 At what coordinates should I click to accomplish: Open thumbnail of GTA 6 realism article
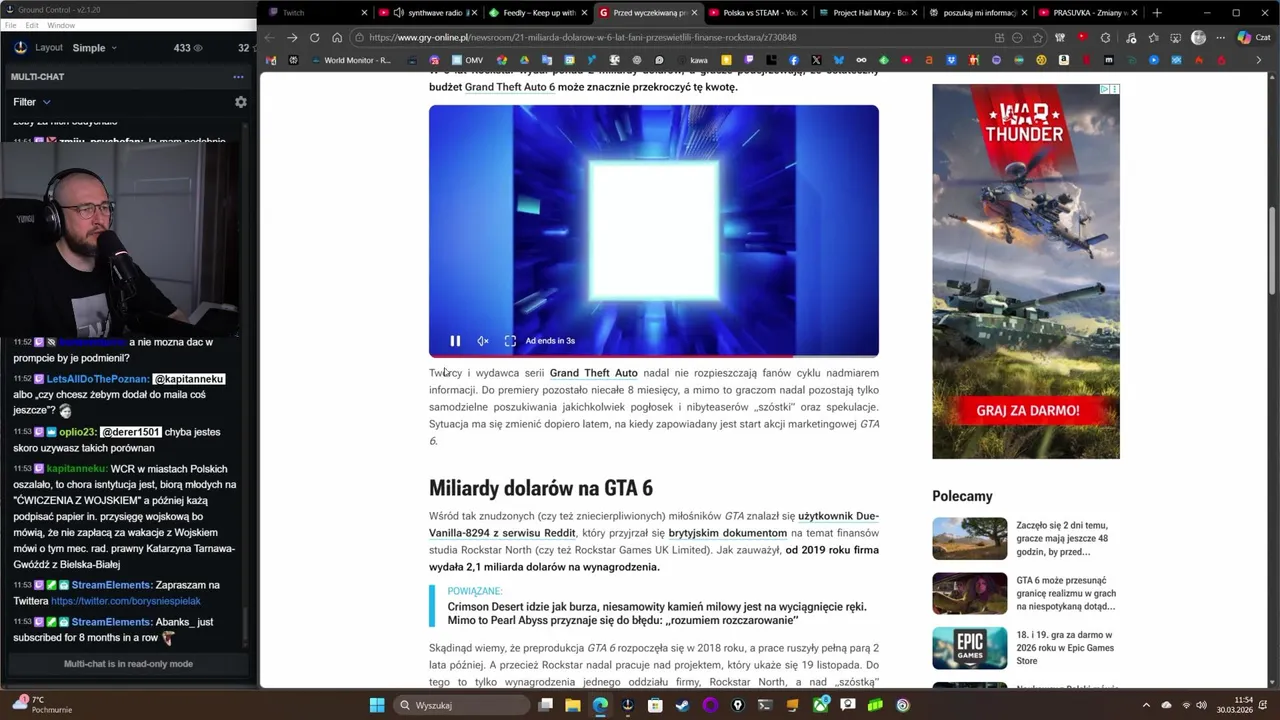coord(969,593)
